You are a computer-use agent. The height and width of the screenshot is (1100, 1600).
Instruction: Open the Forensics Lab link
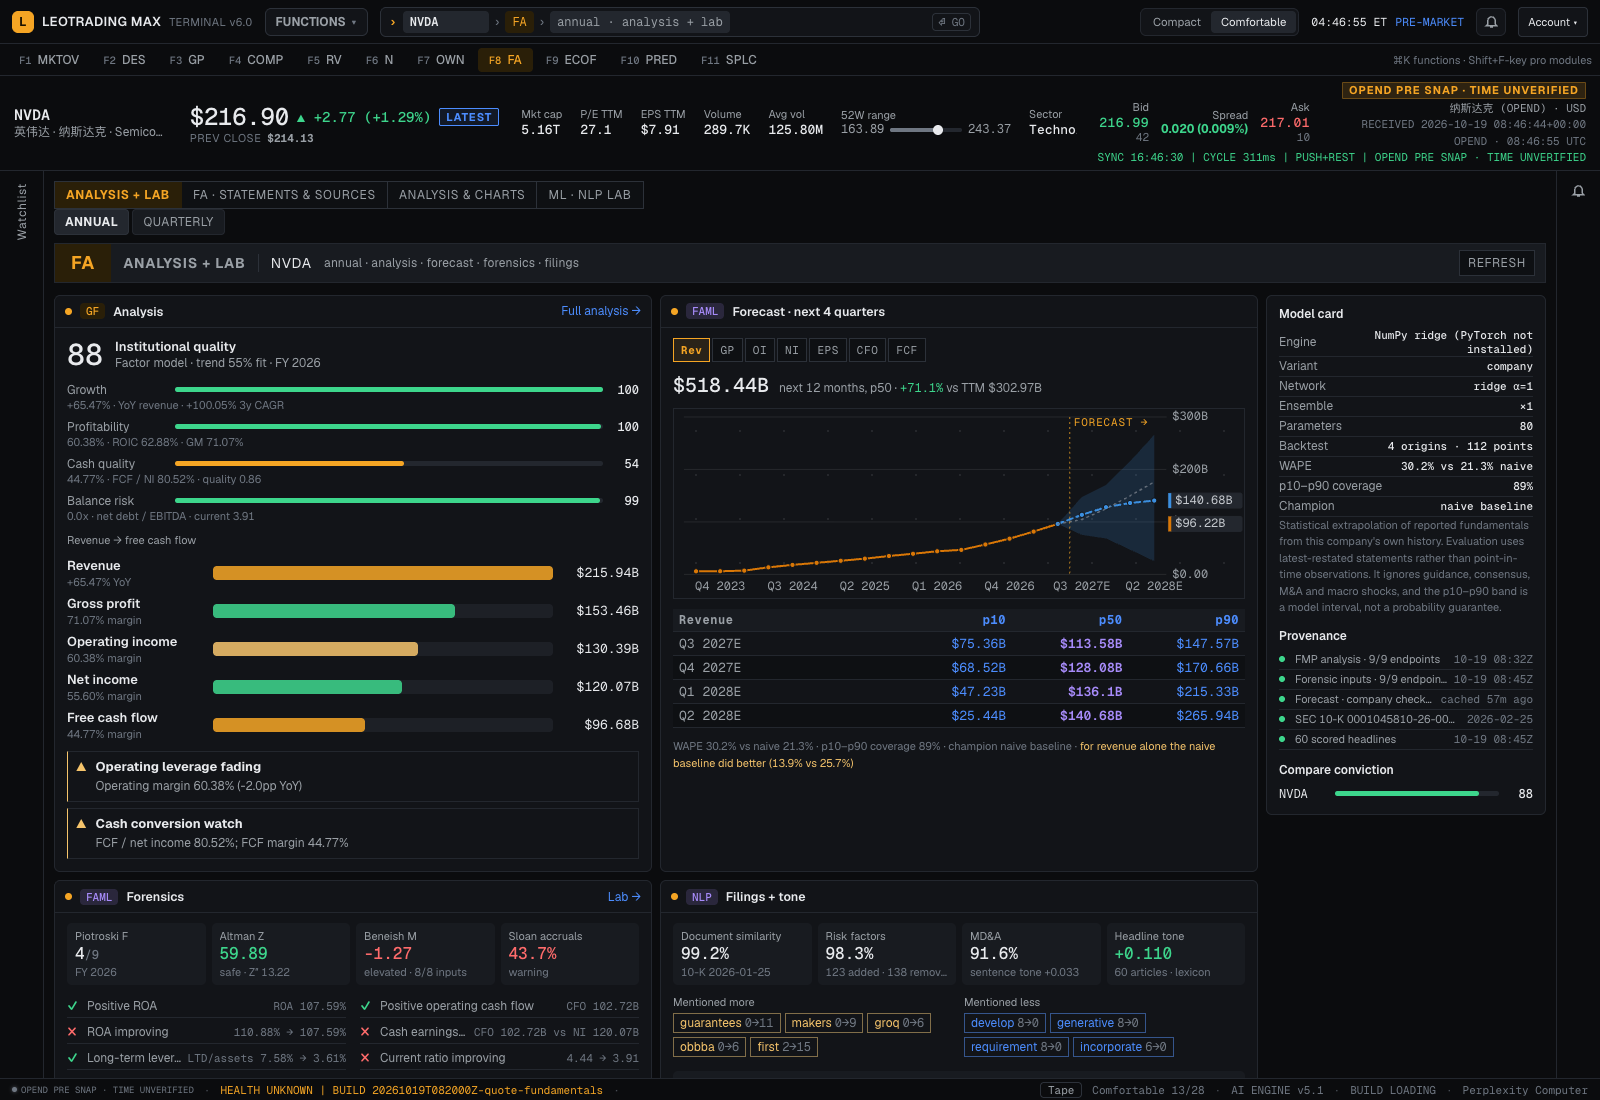click(624, 897)
